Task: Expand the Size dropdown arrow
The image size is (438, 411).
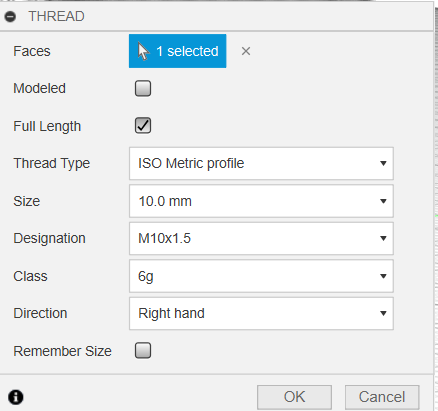Action: (383, 201)
